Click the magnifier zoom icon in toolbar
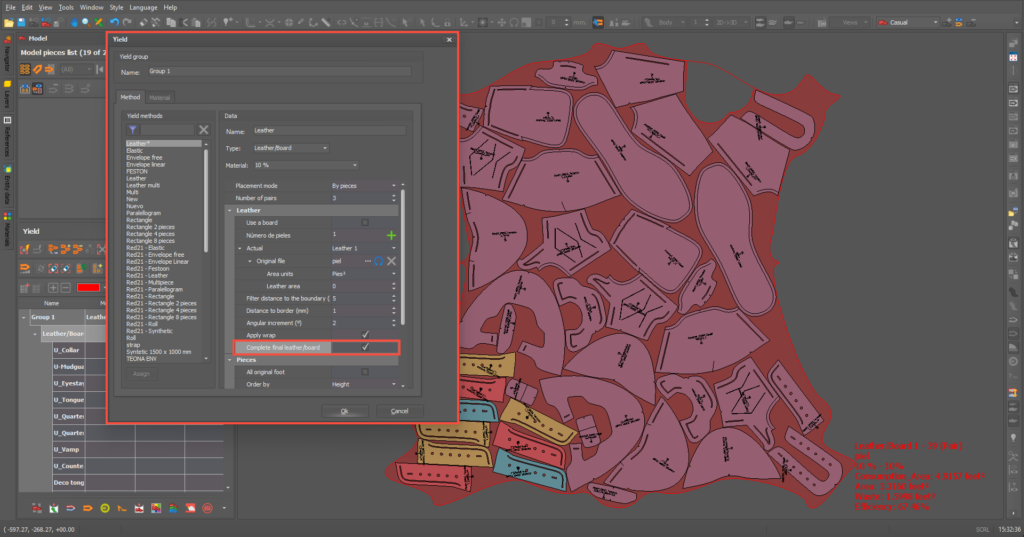The height and width of the screenshot is (537, 1024). (x=86, y=22)
